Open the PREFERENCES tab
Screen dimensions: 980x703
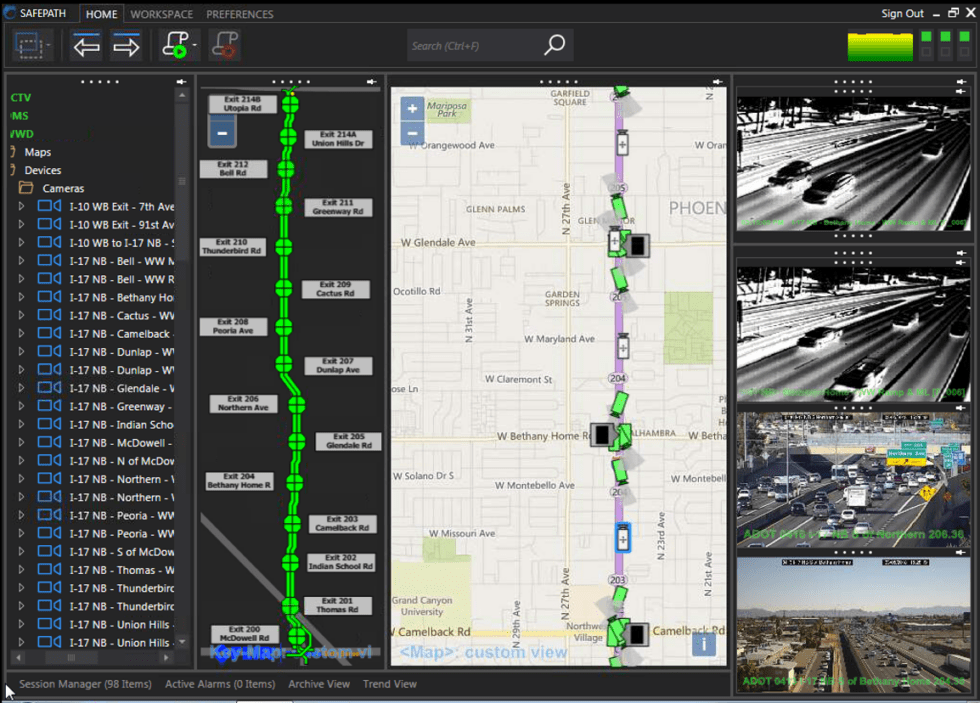tap(240, 14)
